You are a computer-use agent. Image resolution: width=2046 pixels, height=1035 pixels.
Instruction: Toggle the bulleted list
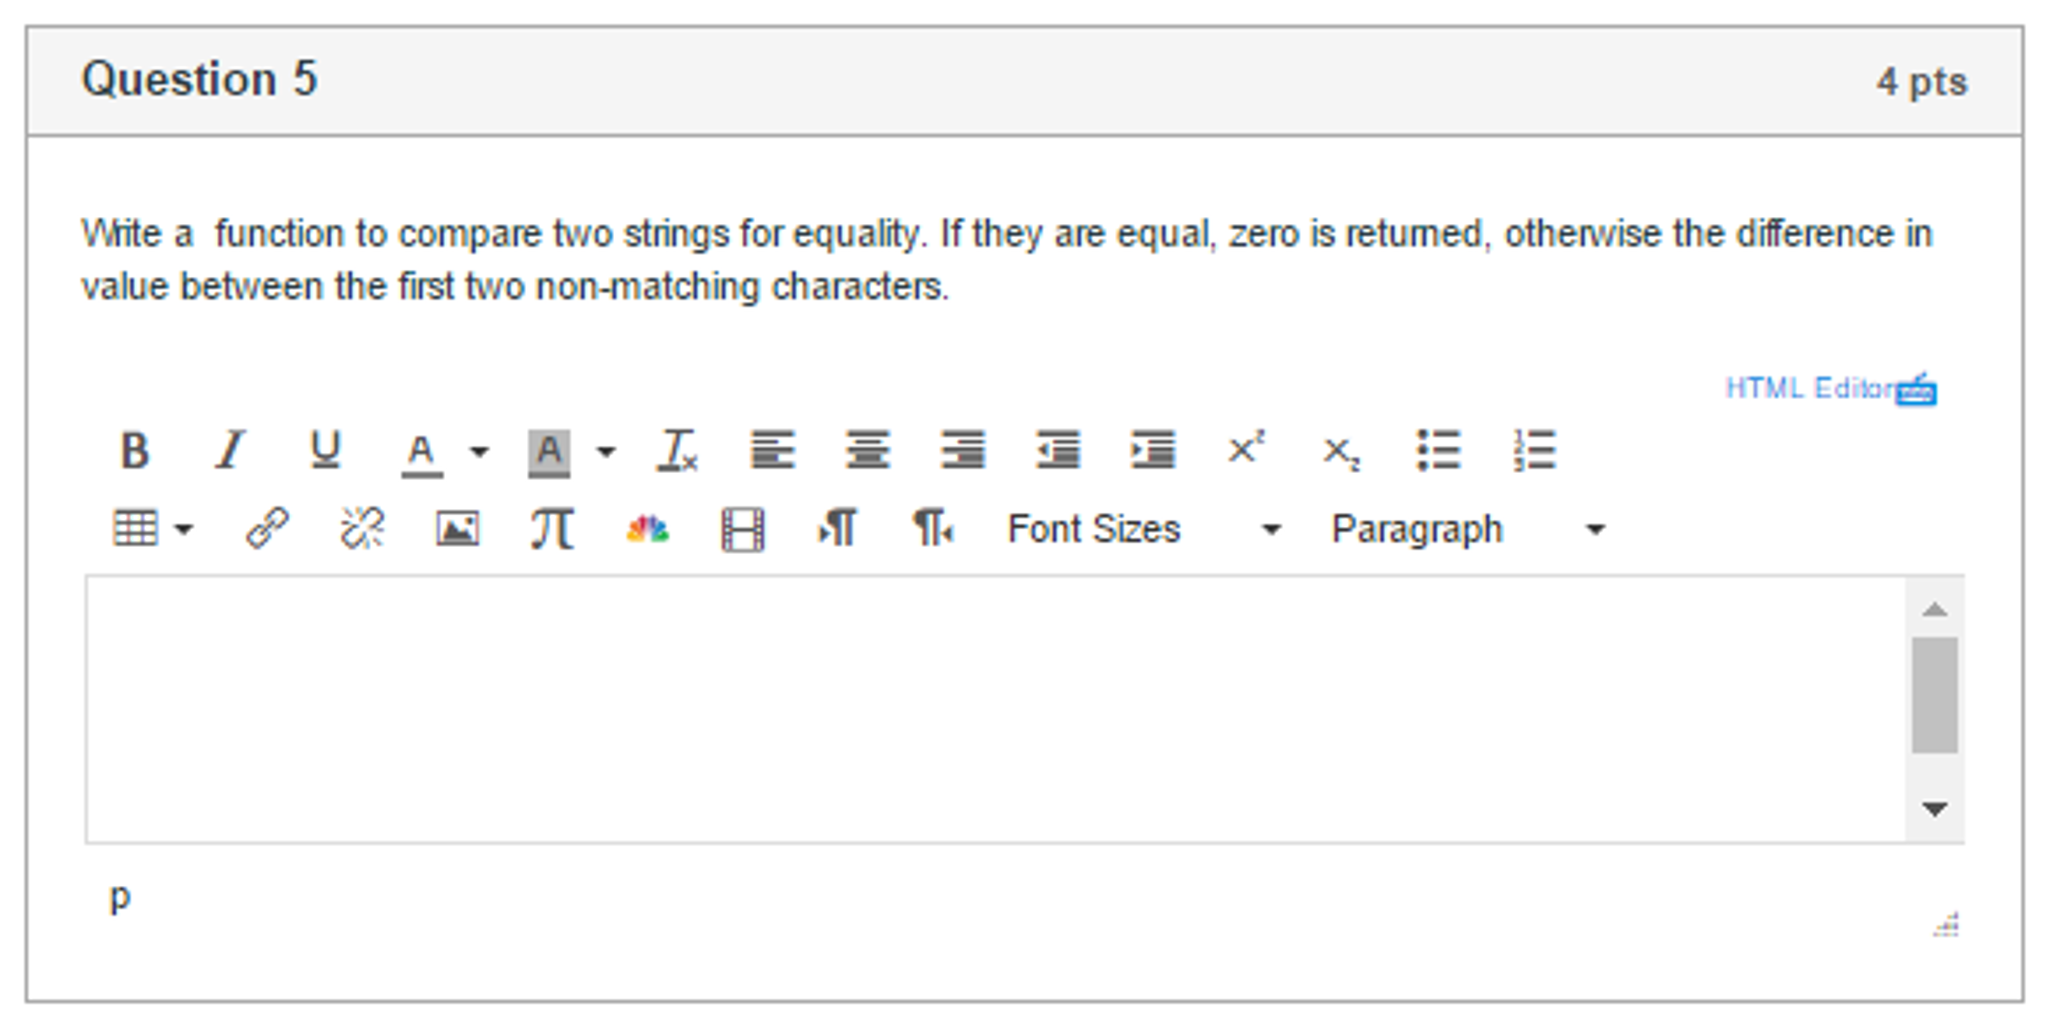(1438, 452)
